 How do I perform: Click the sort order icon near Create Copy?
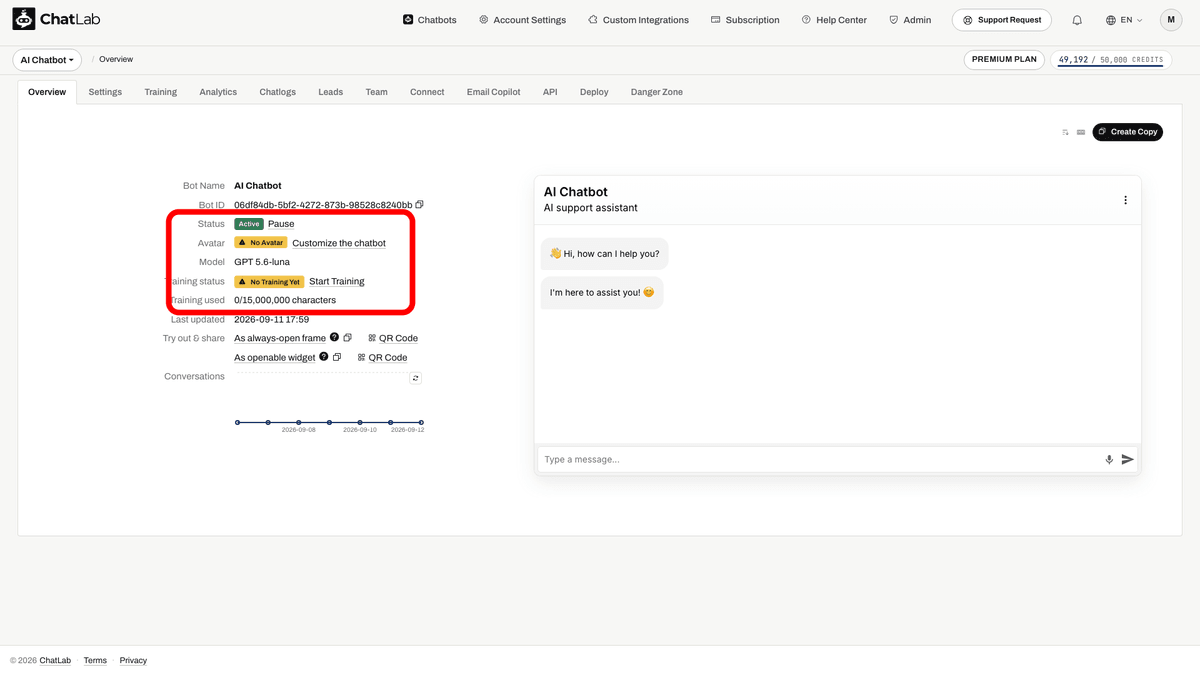point(1066,132)
